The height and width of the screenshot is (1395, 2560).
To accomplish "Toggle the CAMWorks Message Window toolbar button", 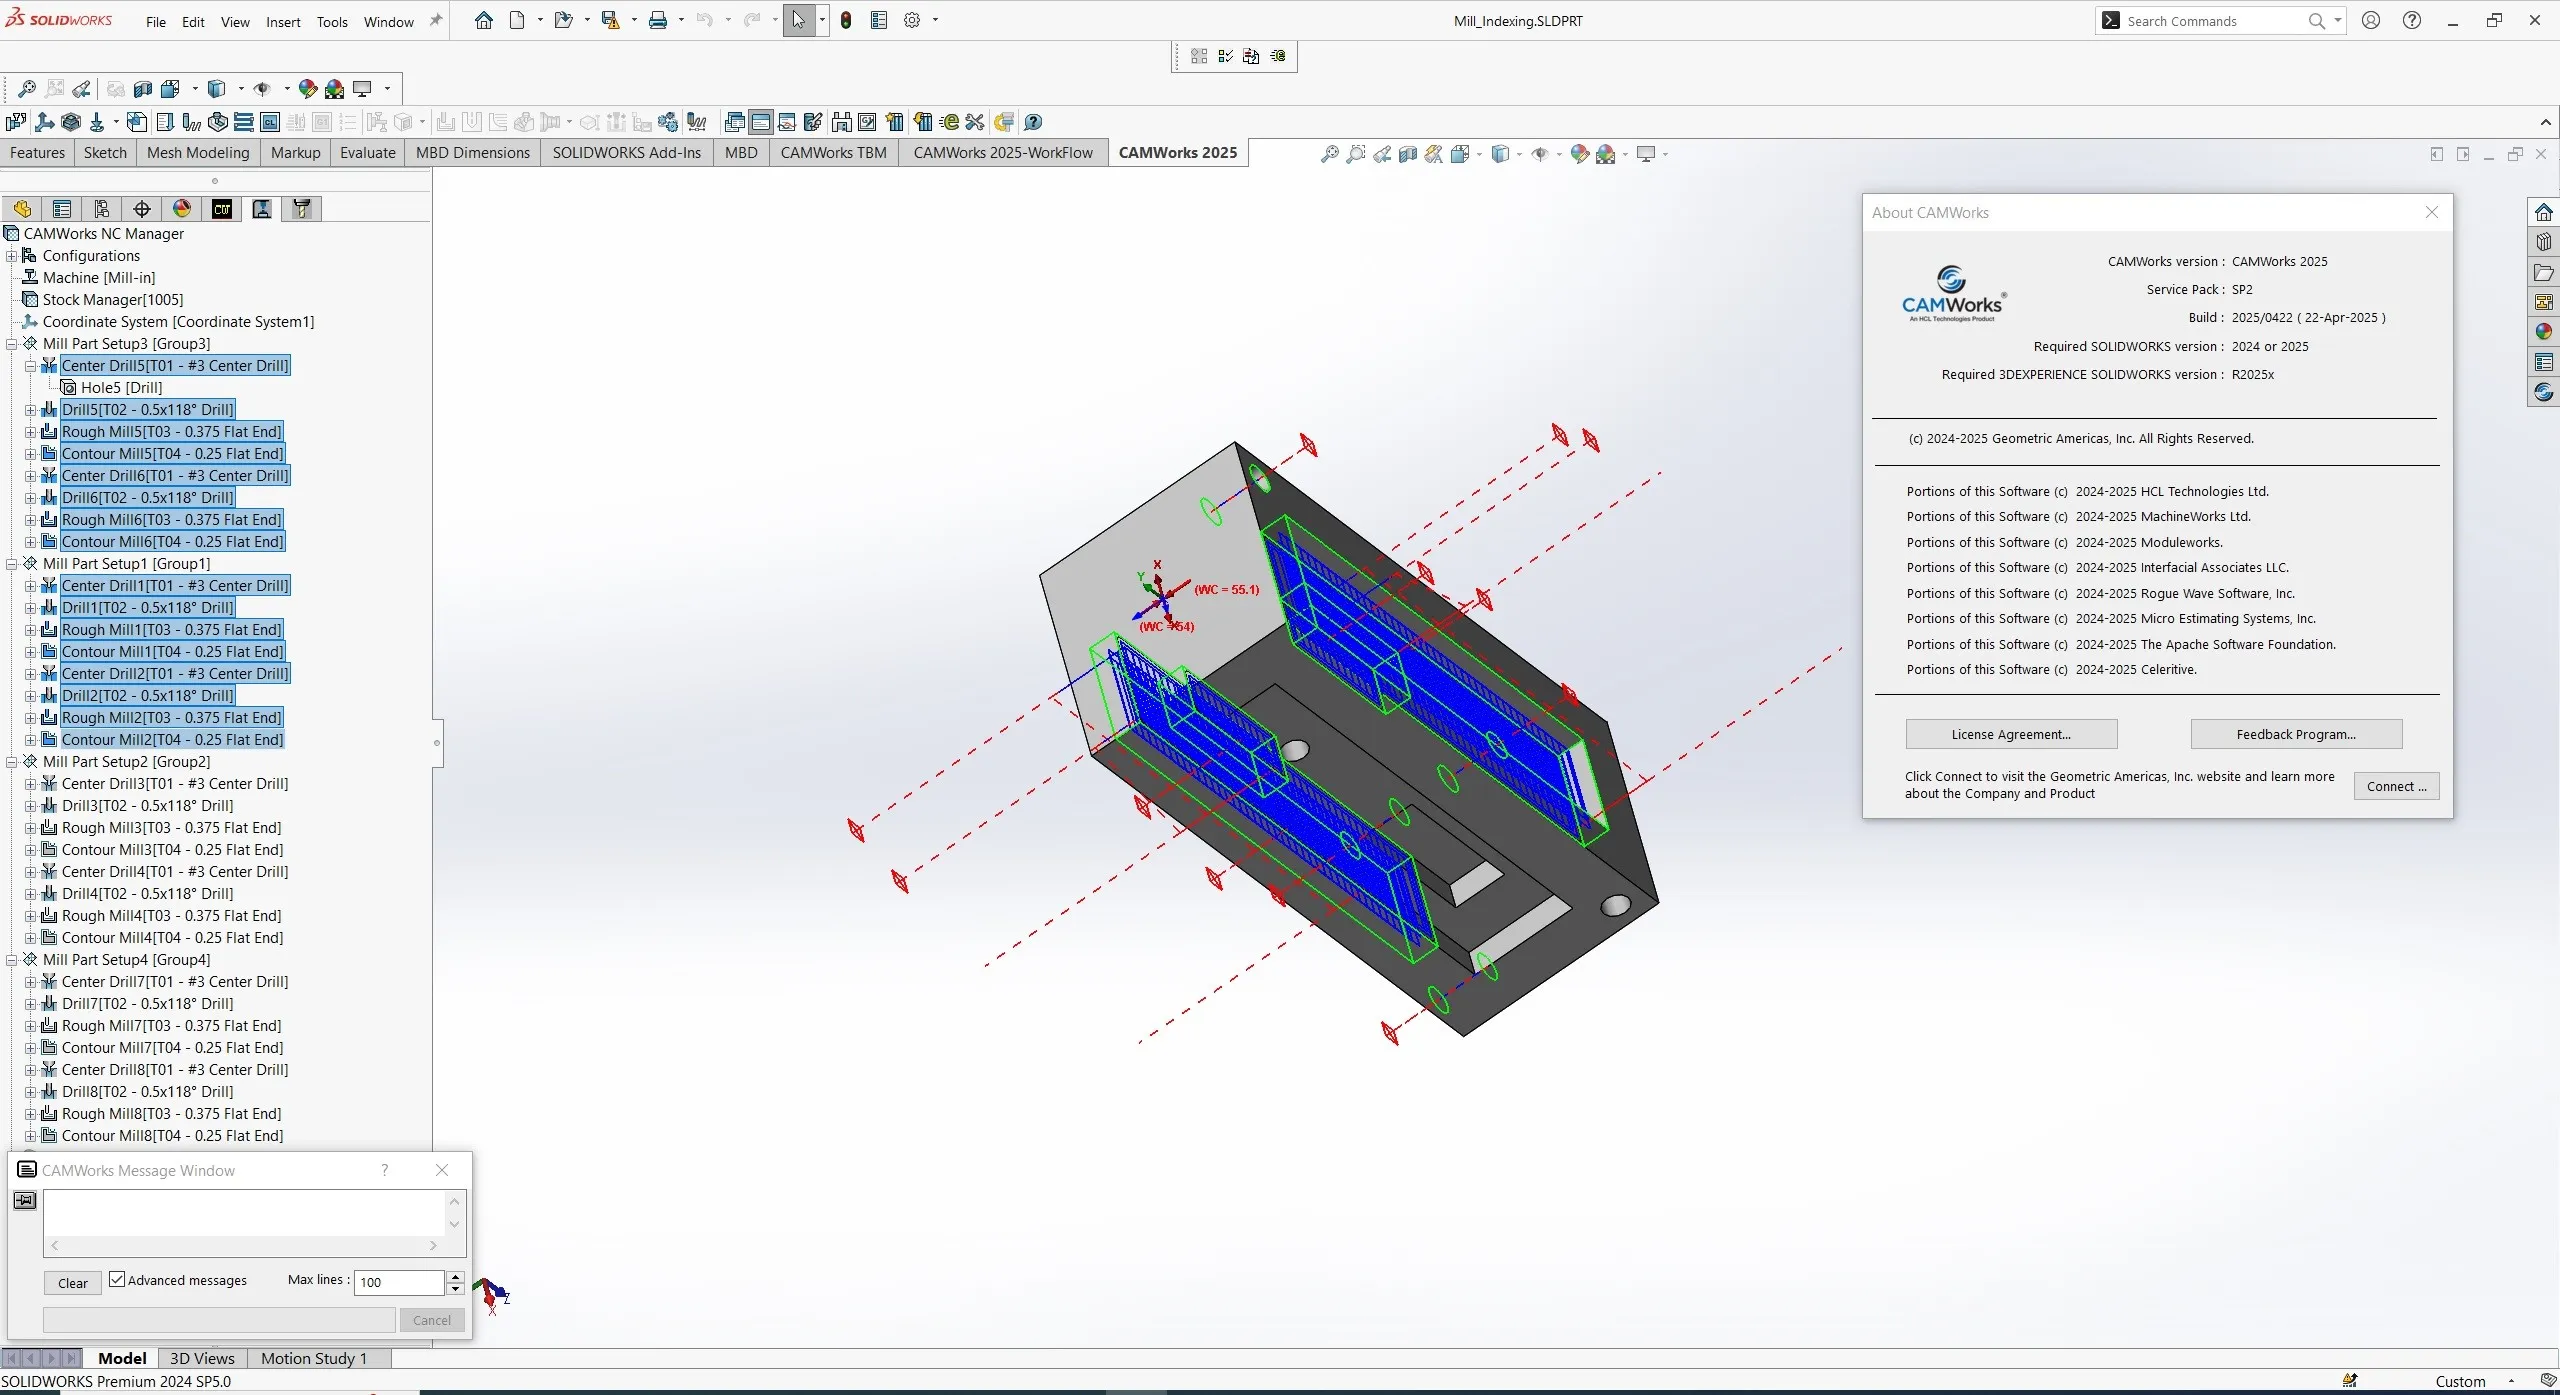I will click(761, 122).
